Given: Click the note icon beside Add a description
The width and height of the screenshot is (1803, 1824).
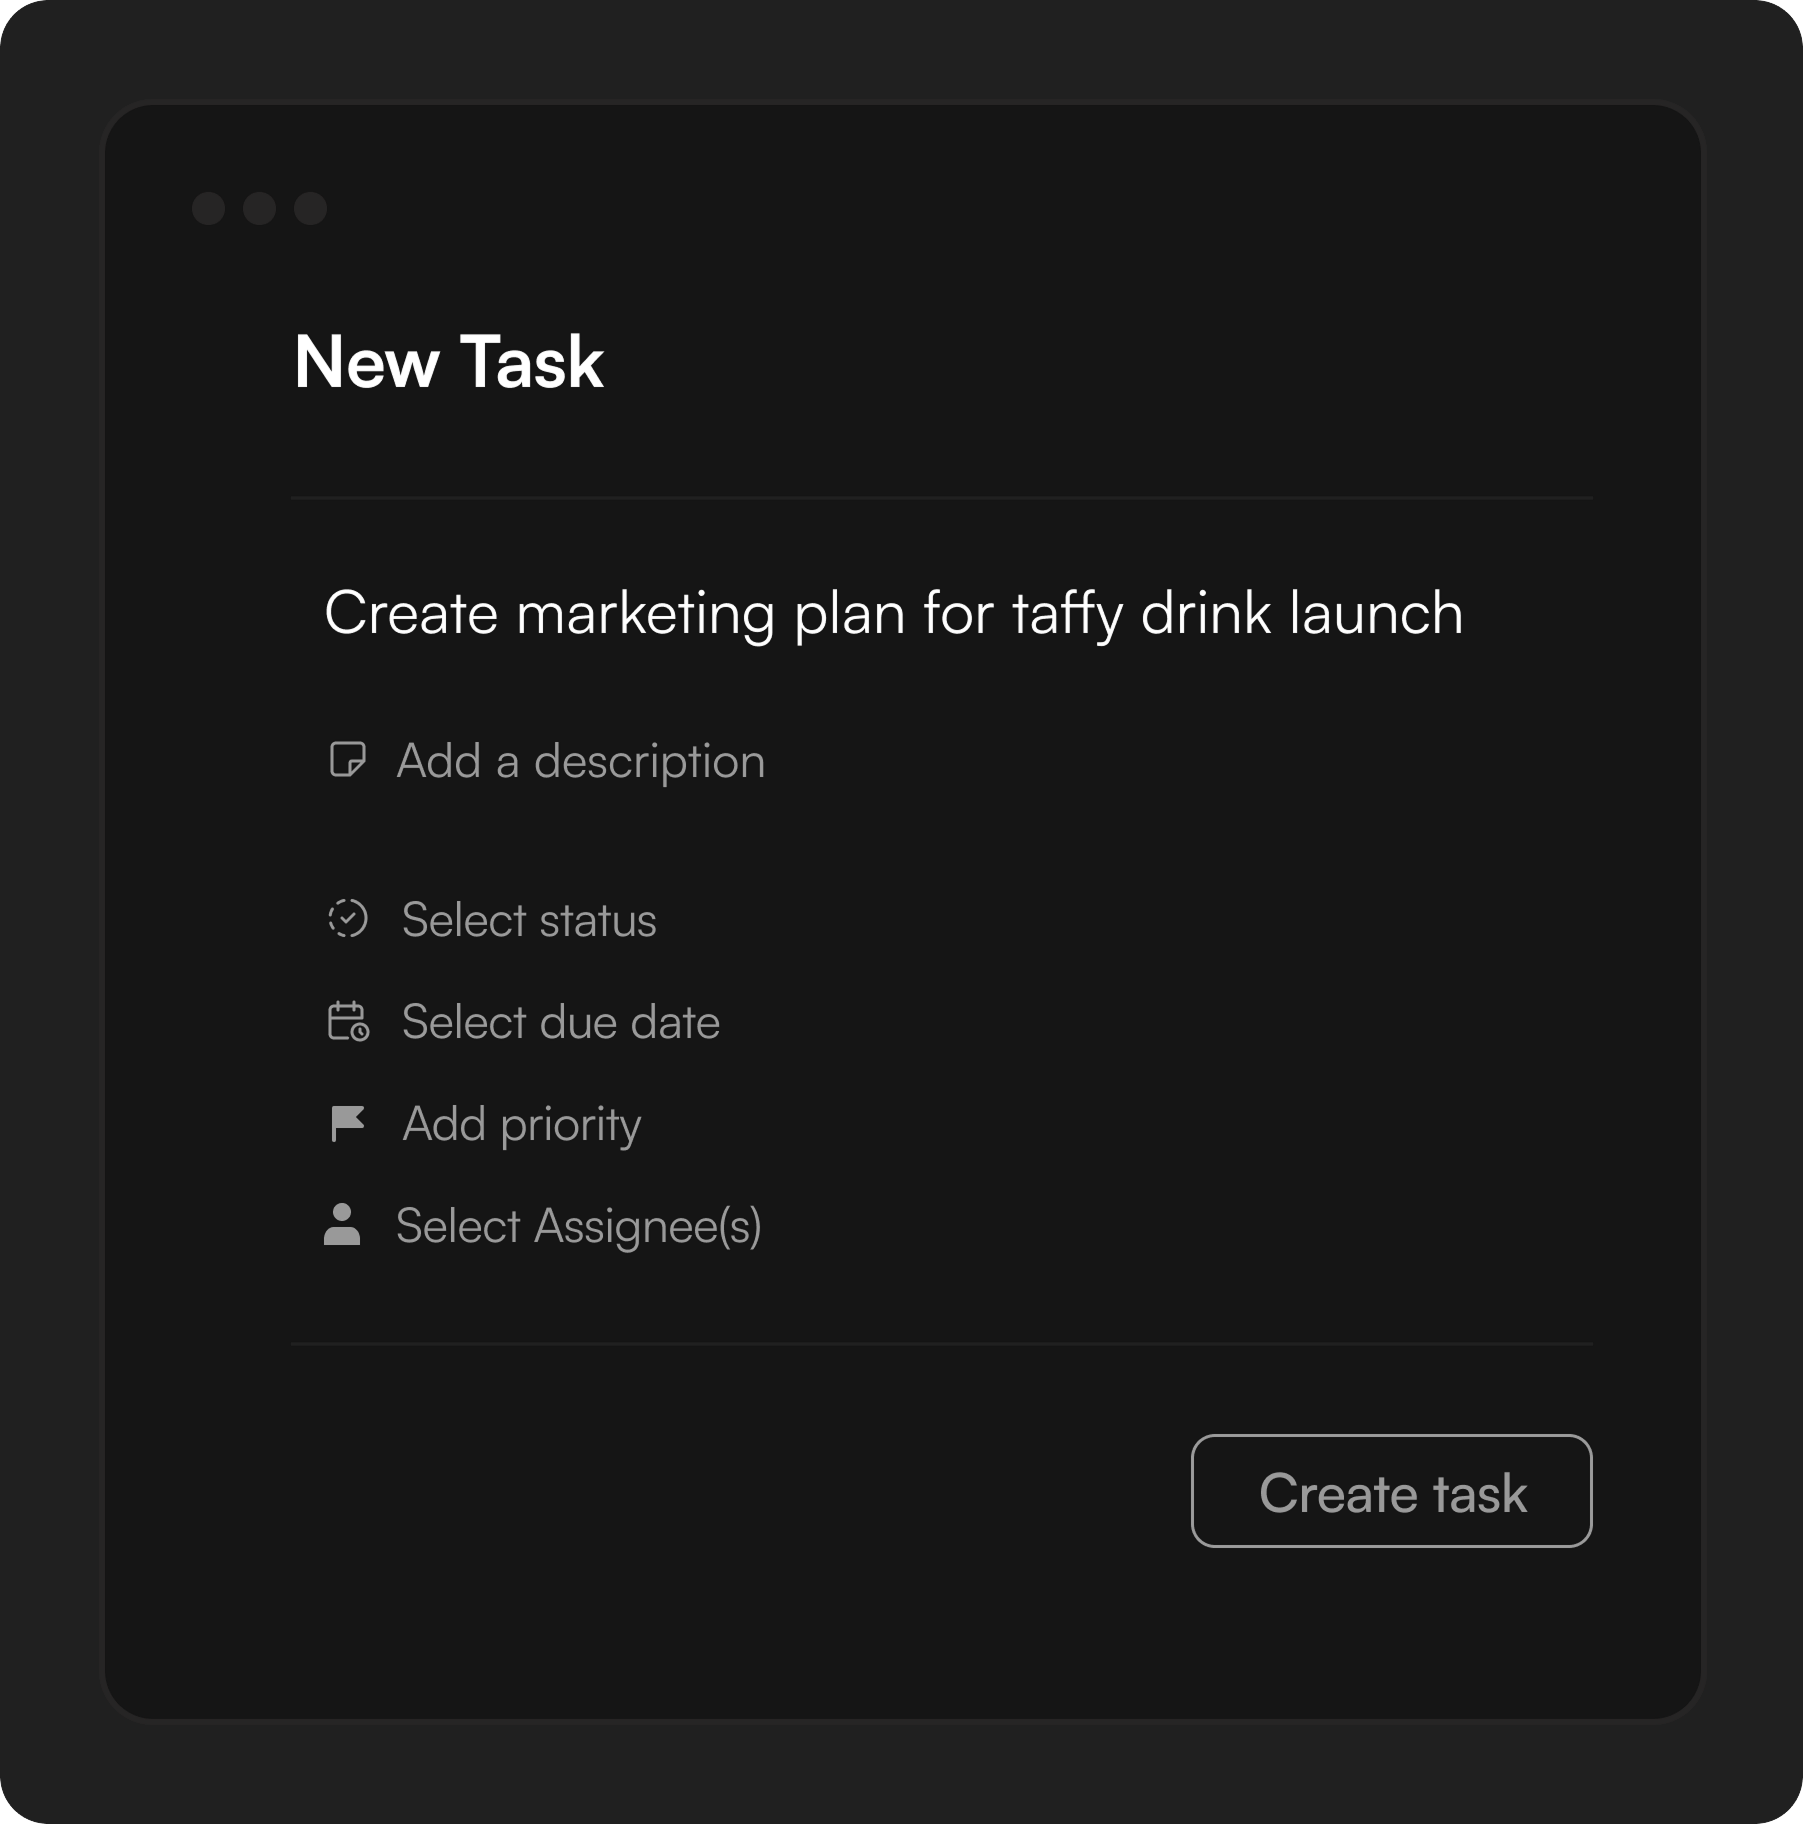Looking at the screenshot, I should point(346,761).
